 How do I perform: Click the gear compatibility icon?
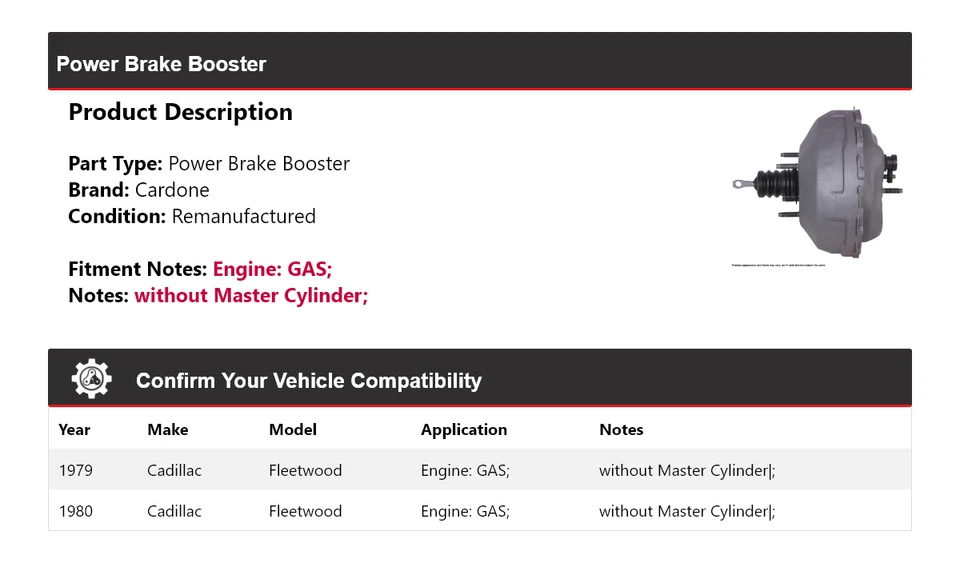pos(91,379)
